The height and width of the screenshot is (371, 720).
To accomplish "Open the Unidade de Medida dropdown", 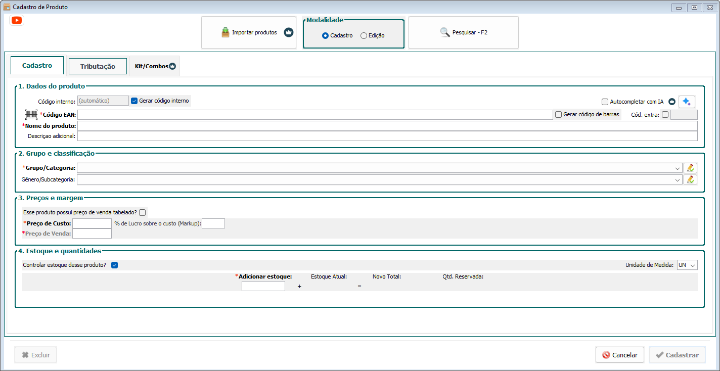I will 687,265.
